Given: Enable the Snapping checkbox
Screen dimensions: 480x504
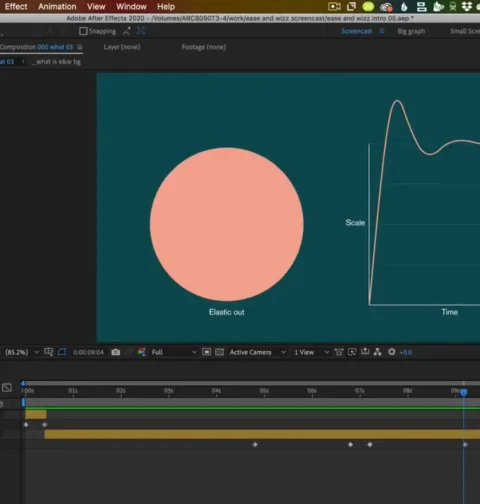Looking at the screenshot, I should pos(83,31).
